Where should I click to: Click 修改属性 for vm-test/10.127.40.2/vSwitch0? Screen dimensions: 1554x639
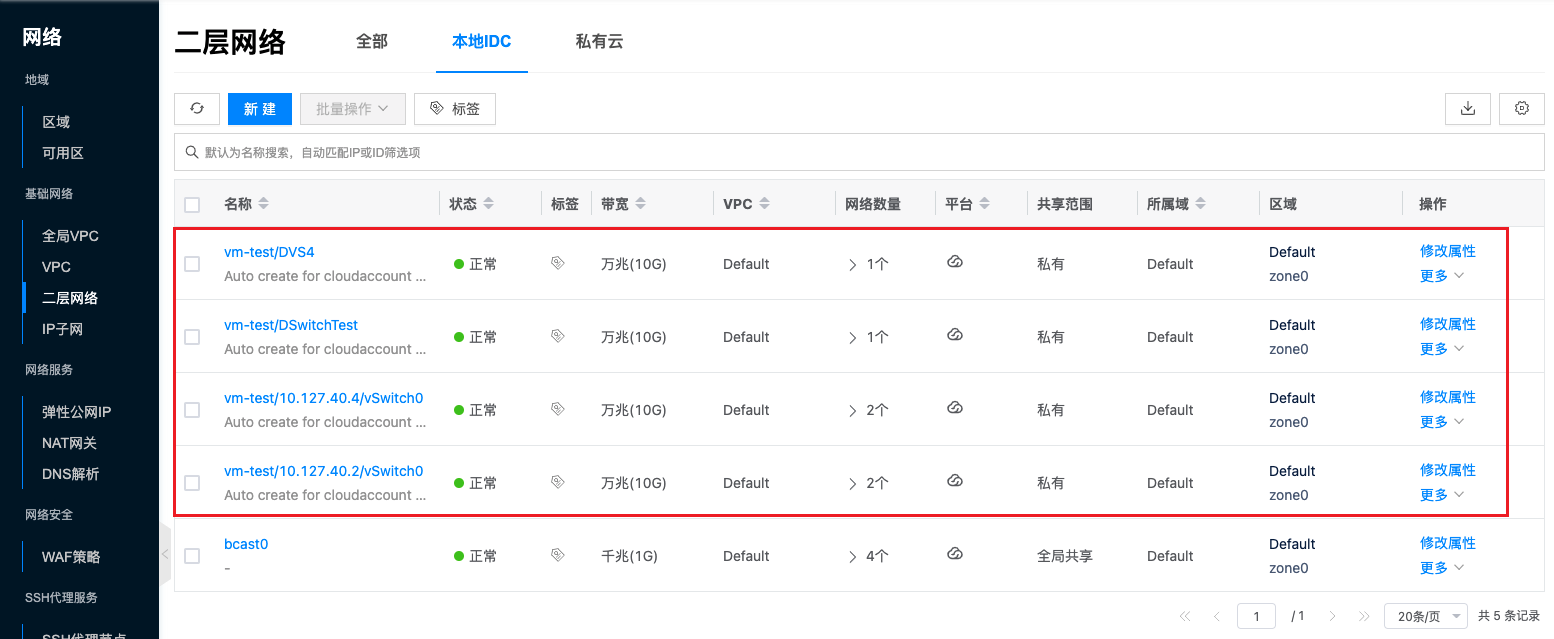[x=1447, y=470]
